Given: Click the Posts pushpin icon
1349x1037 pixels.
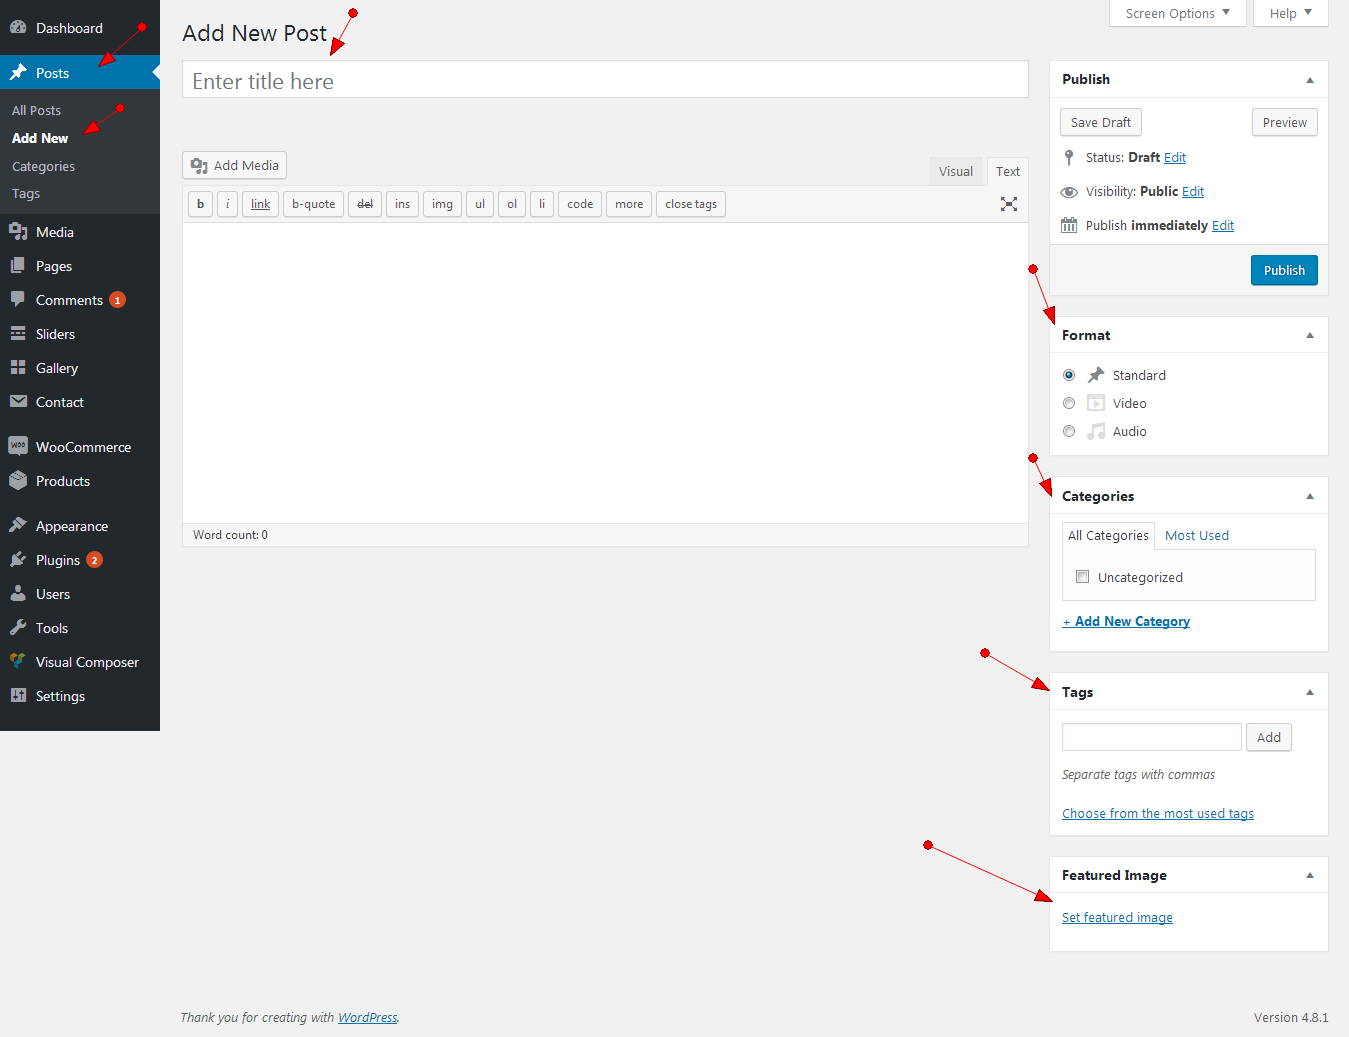Looking at the screenshot, I should pos(18,73).
